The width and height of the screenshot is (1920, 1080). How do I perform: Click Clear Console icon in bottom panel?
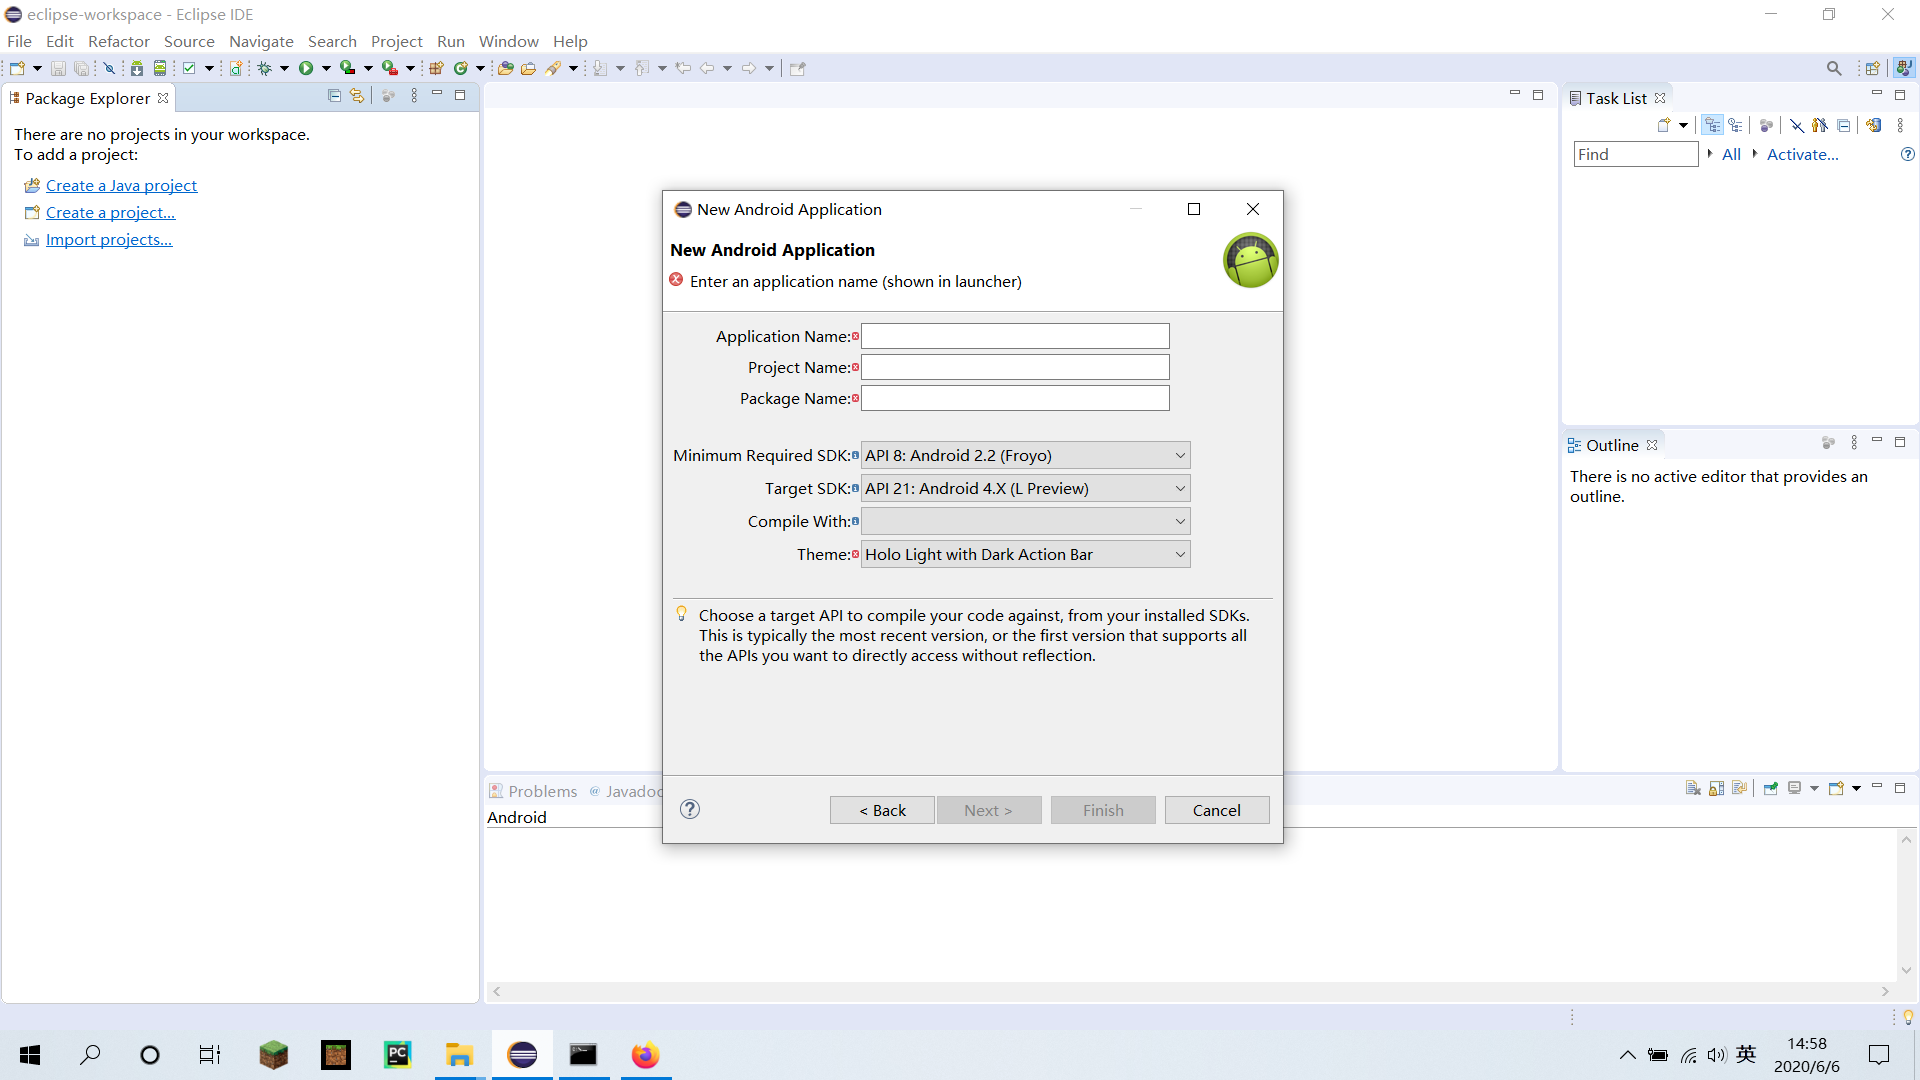1693,788
